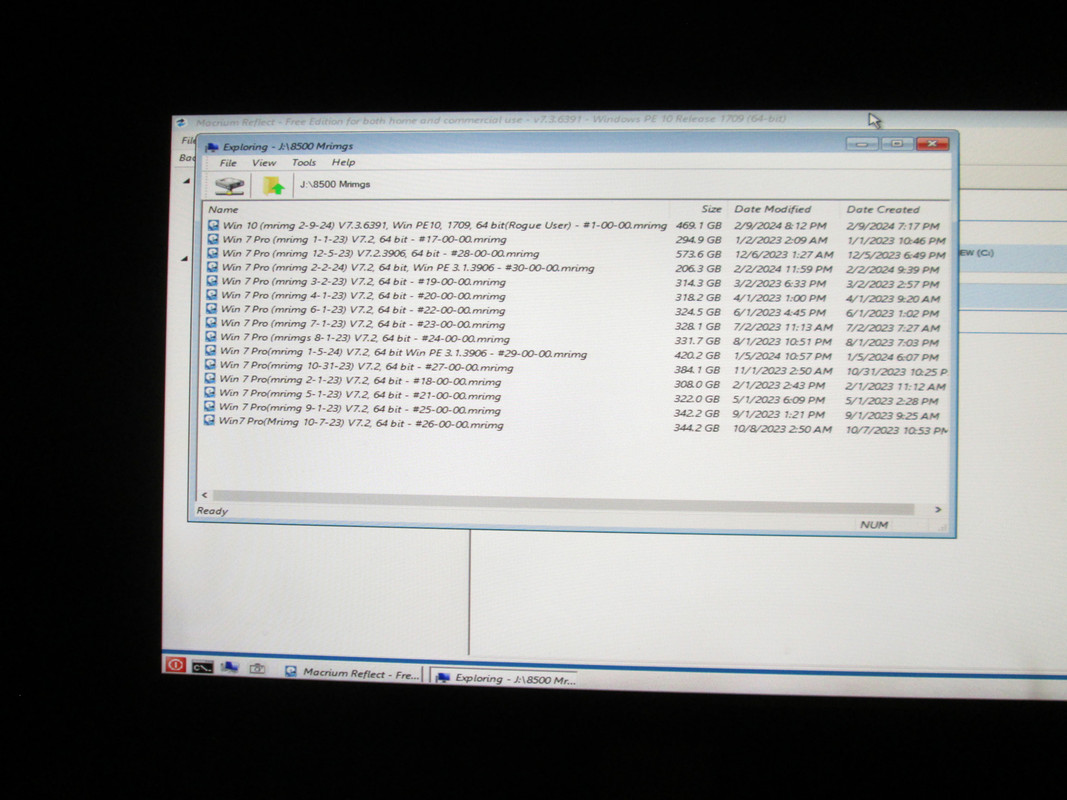Open the View menu in Exploring window
Screen dimensions: 1067x800
tap(263, 163)
